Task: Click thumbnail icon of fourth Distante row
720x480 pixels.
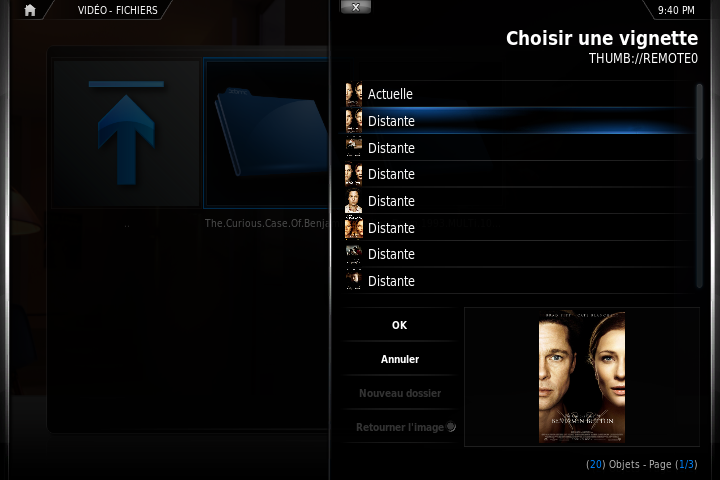Action: point(354,201)
